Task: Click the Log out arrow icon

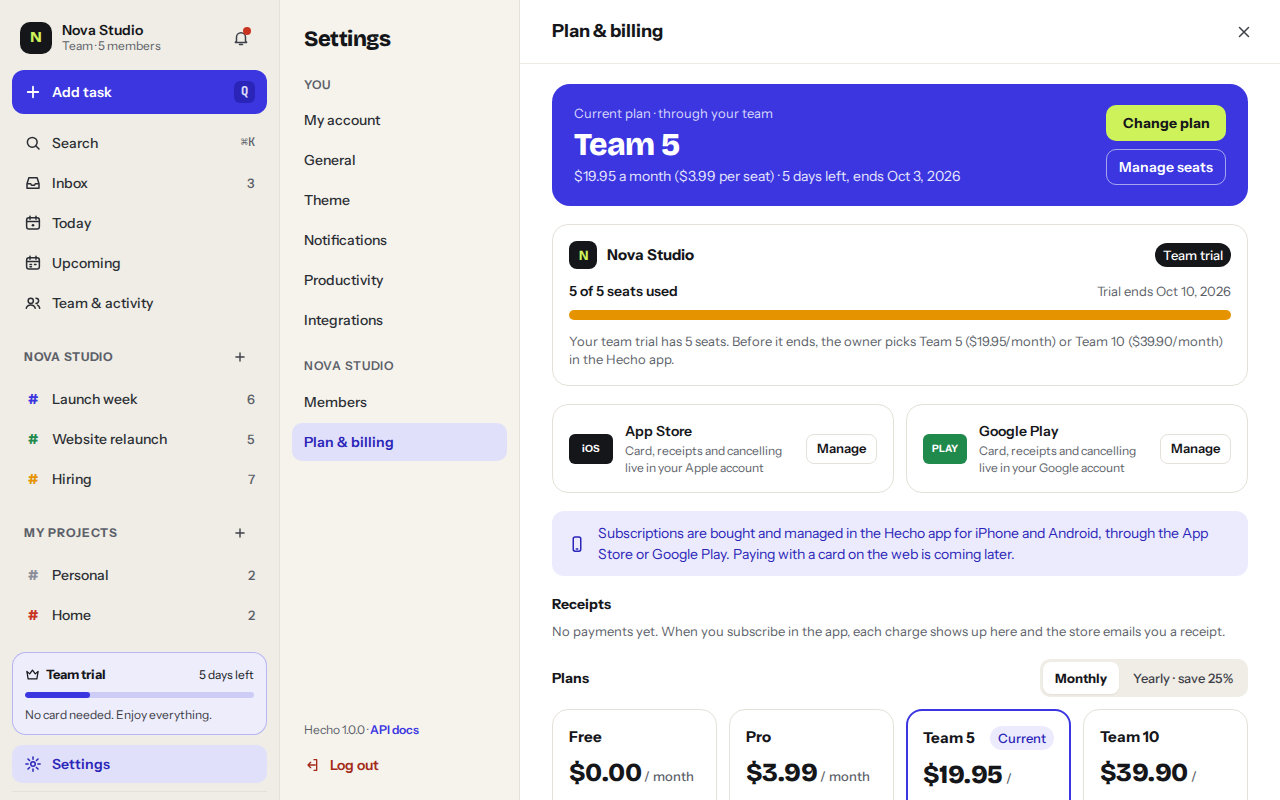Action: (x=312, y=765)
